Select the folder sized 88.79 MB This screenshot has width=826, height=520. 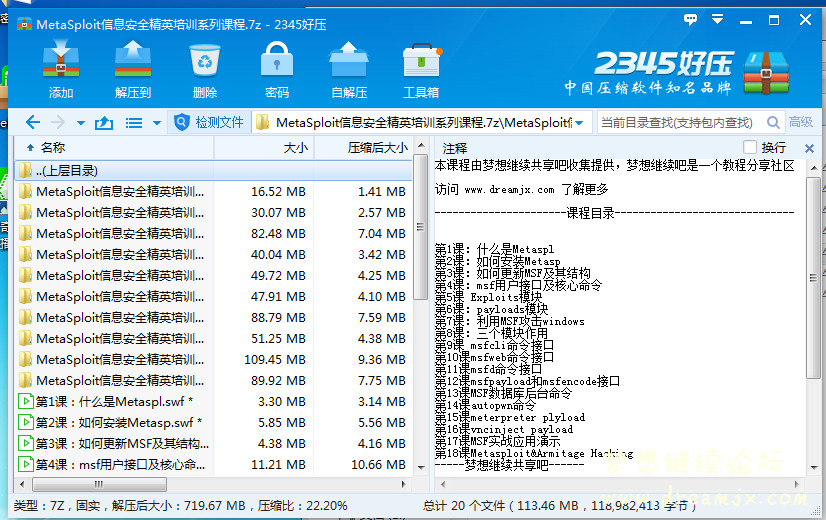pyautogui.click(x=213, y=318)
